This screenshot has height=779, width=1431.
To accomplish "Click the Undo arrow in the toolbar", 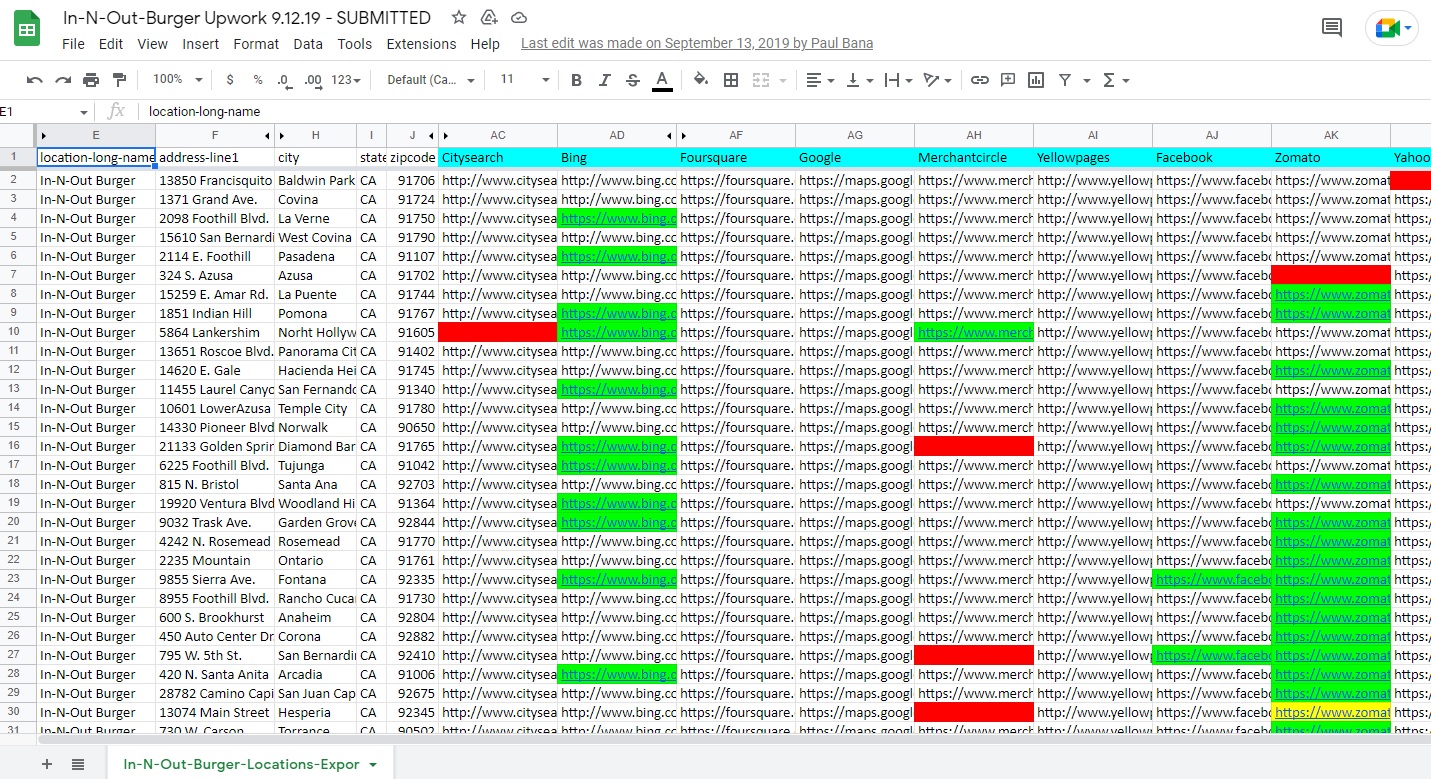I will pos(35,80).
